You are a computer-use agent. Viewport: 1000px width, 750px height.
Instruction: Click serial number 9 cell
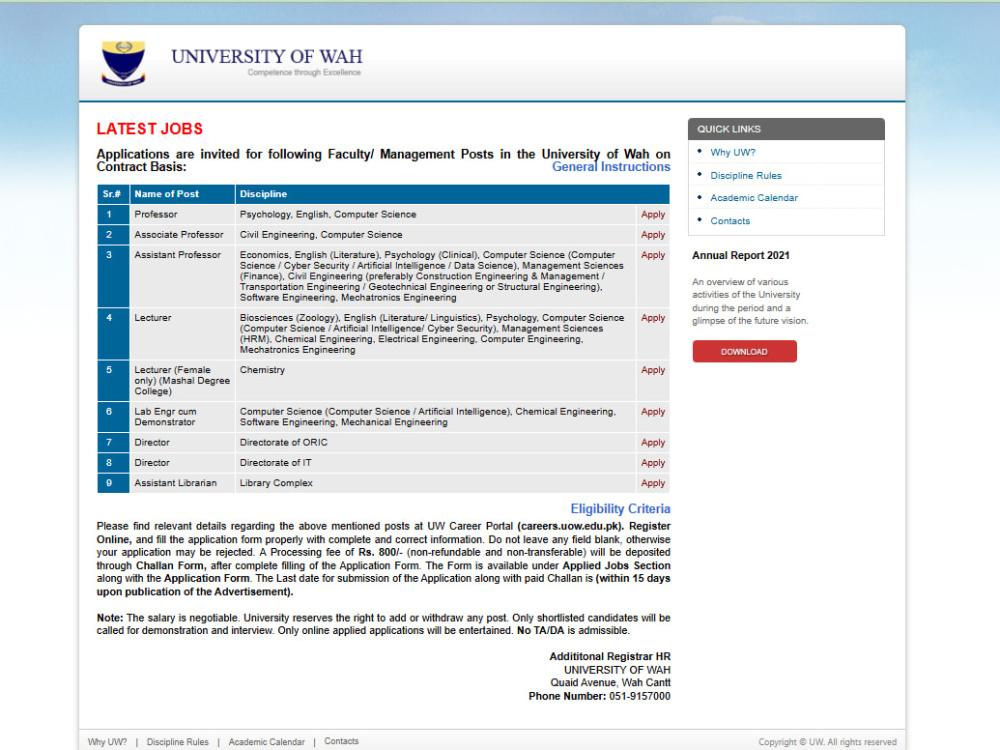(113, 483)
